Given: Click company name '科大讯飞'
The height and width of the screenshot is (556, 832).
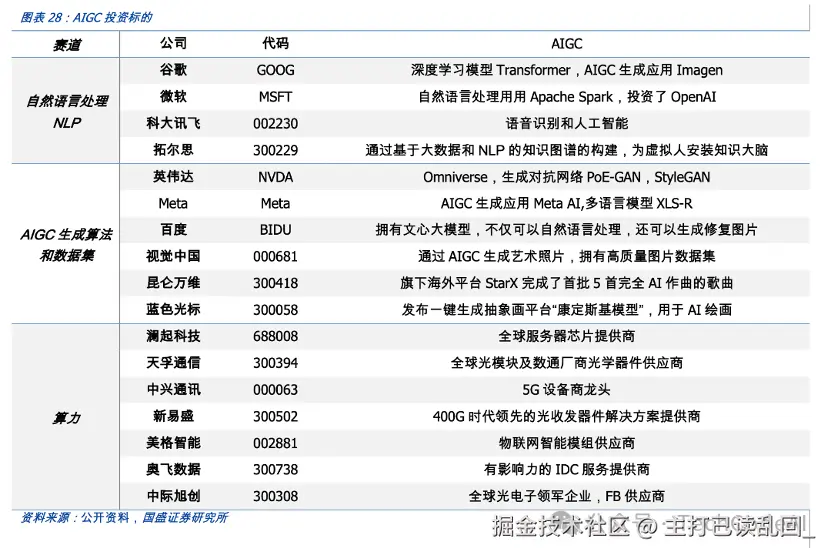Looking at the screenshot, I should (x=174, y=123).
